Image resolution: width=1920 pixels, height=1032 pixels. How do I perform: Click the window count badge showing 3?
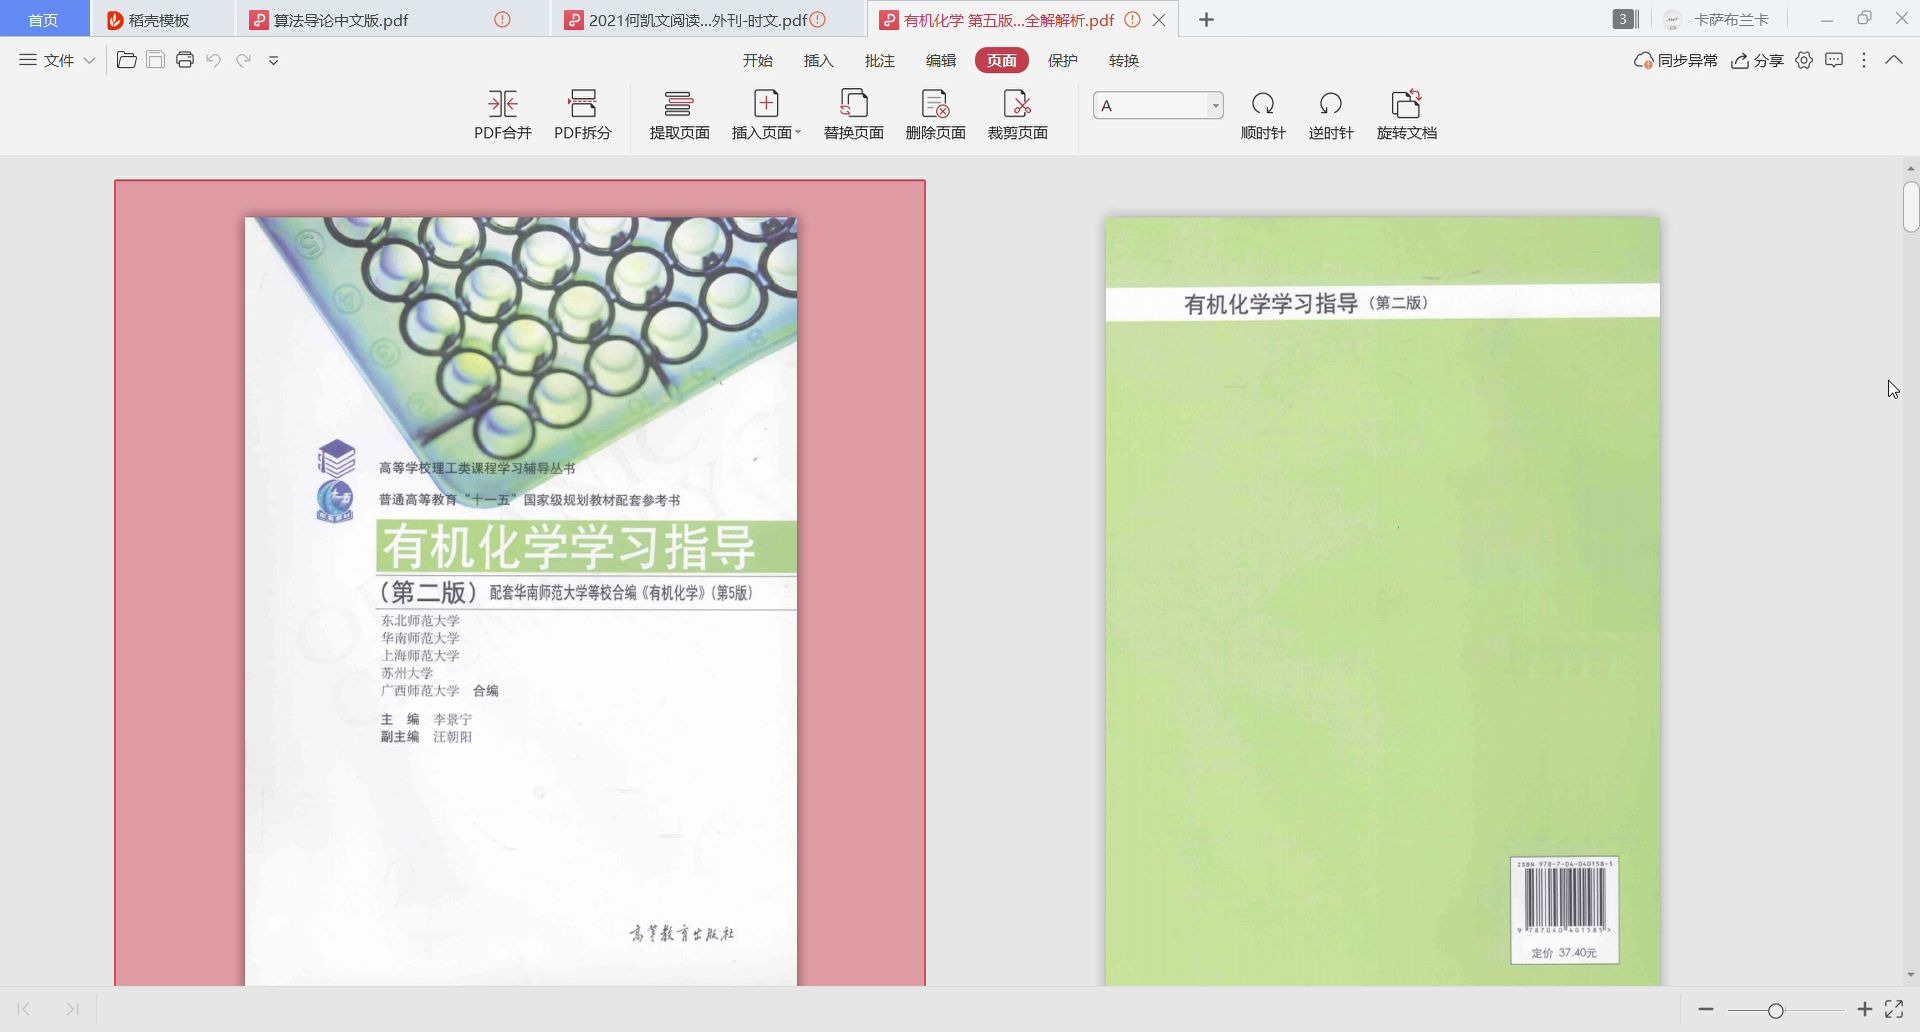tap(1625, 19)
